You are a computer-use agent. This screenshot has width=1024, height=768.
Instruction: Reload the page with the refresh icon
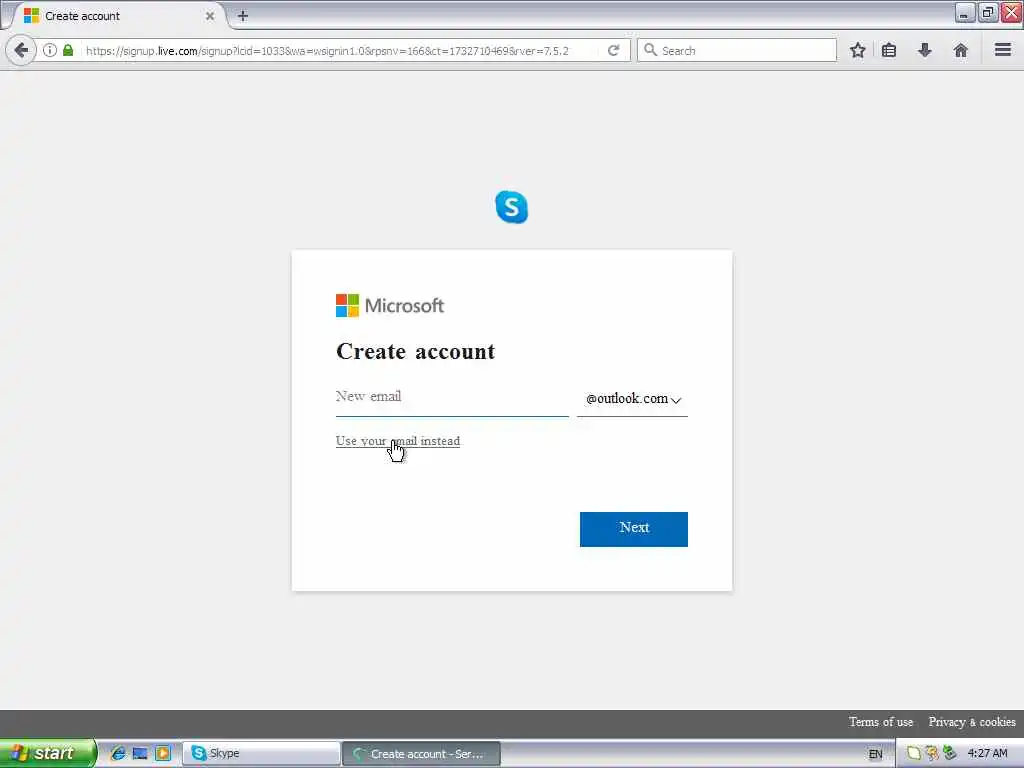(x=613, y=50)
